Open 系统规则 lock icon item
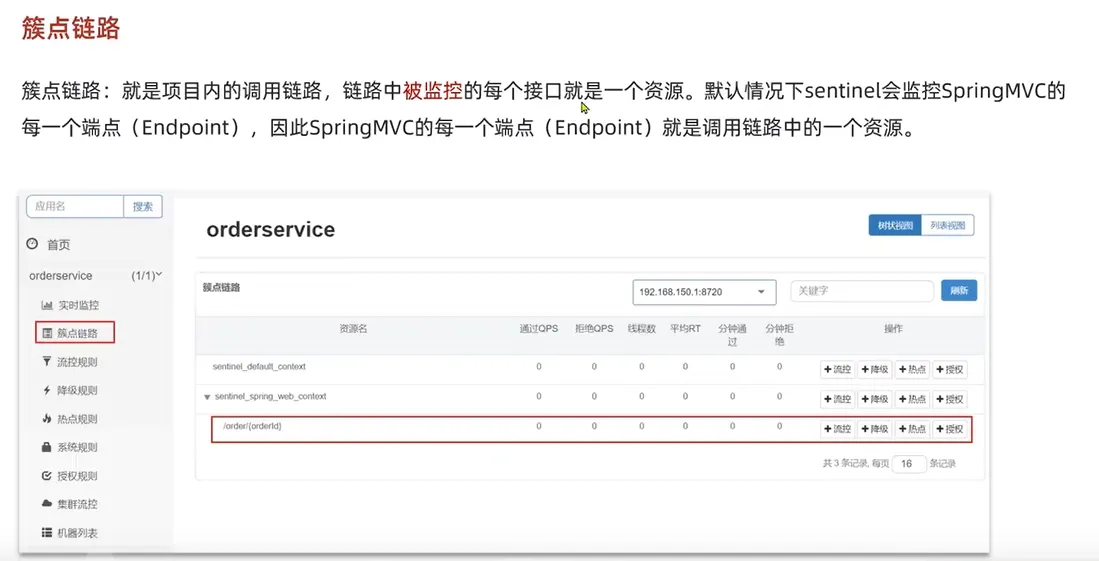The width and height of the screenshot is (1099, 561). (47, 447)
